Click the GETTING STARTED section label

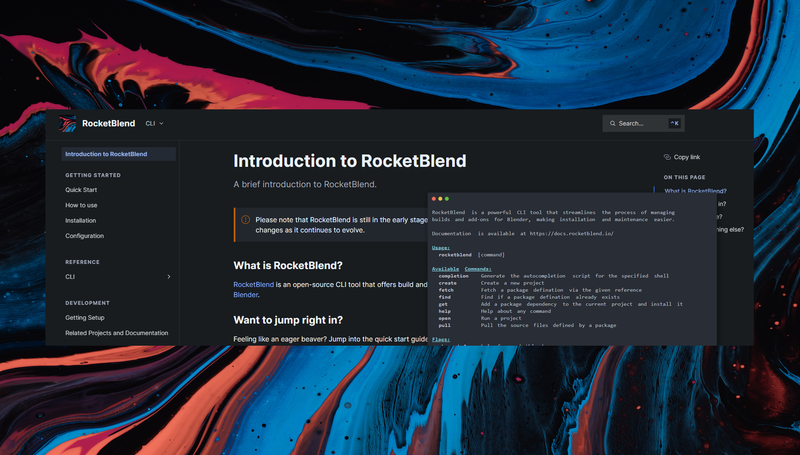pyautogui.click(x=93, y=175)
